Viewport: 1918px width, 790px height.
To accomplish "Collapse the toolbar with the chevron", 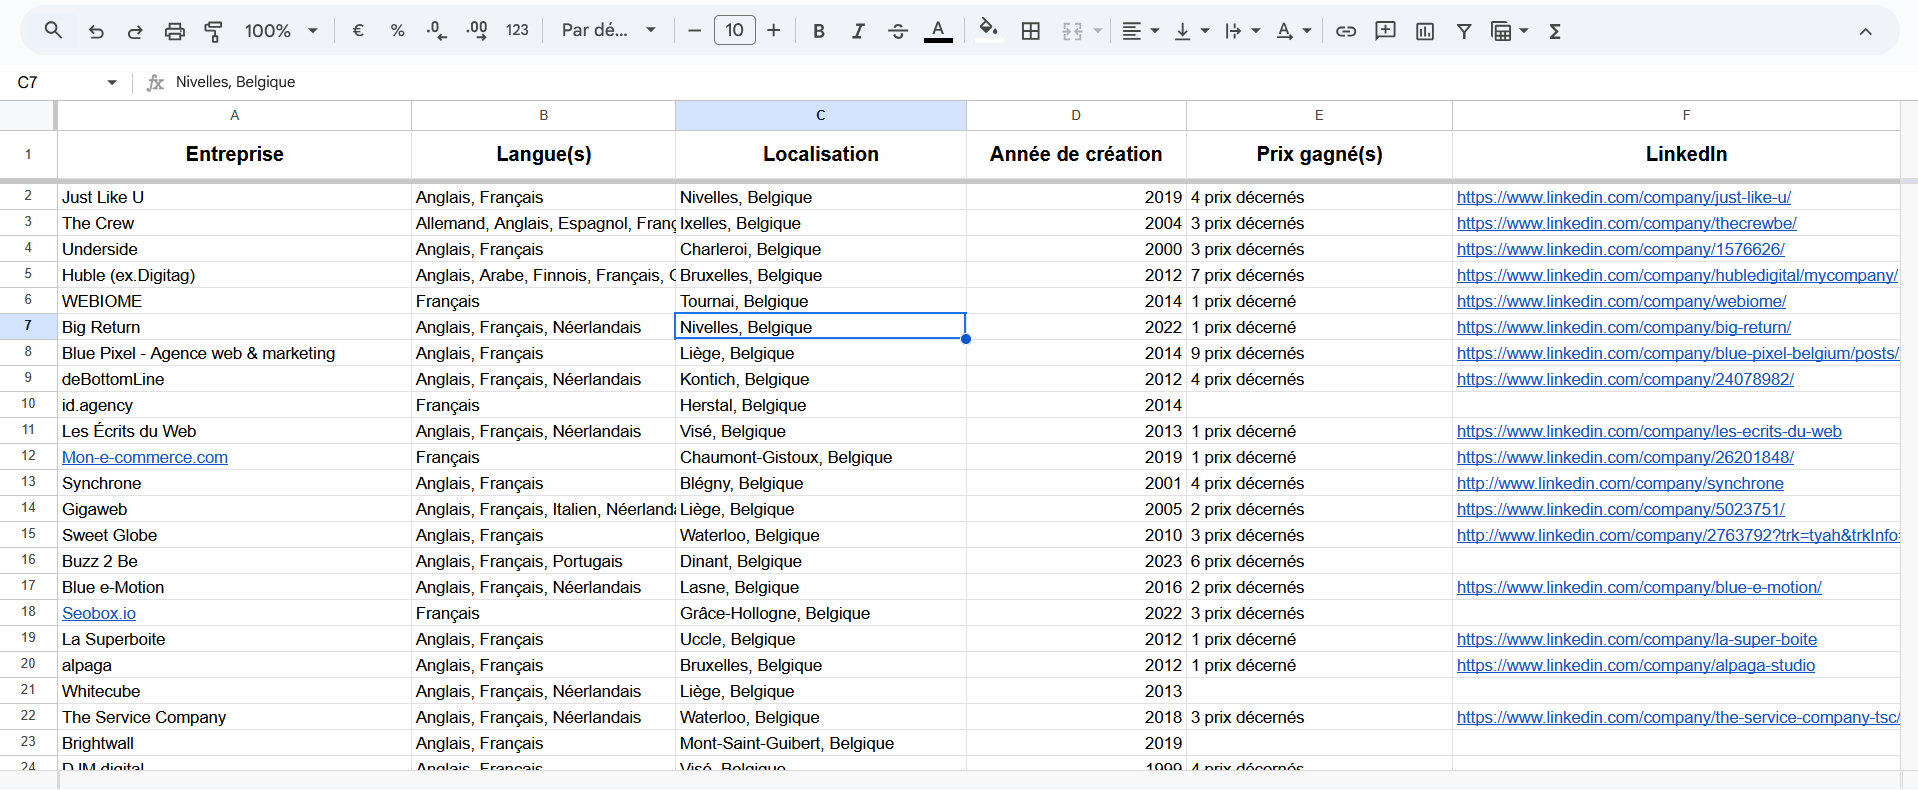I will (1865, 31).
